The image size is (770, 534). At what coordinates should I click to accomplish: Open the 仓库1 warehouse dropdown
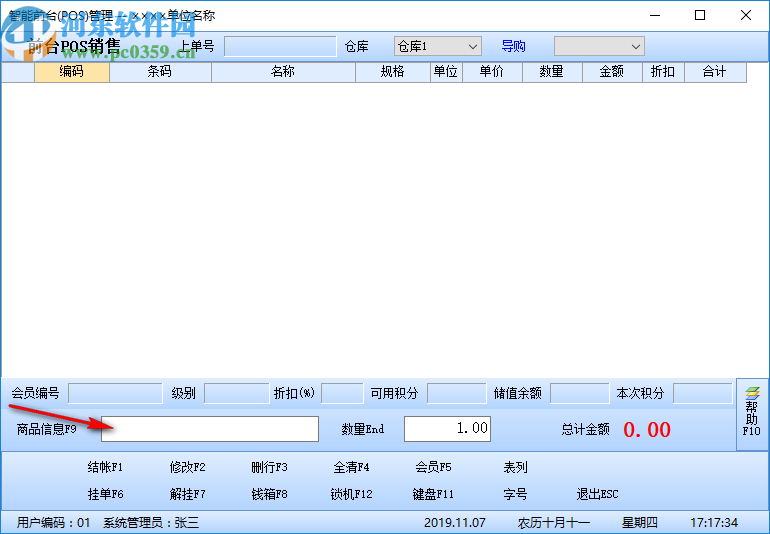(438, 47)
